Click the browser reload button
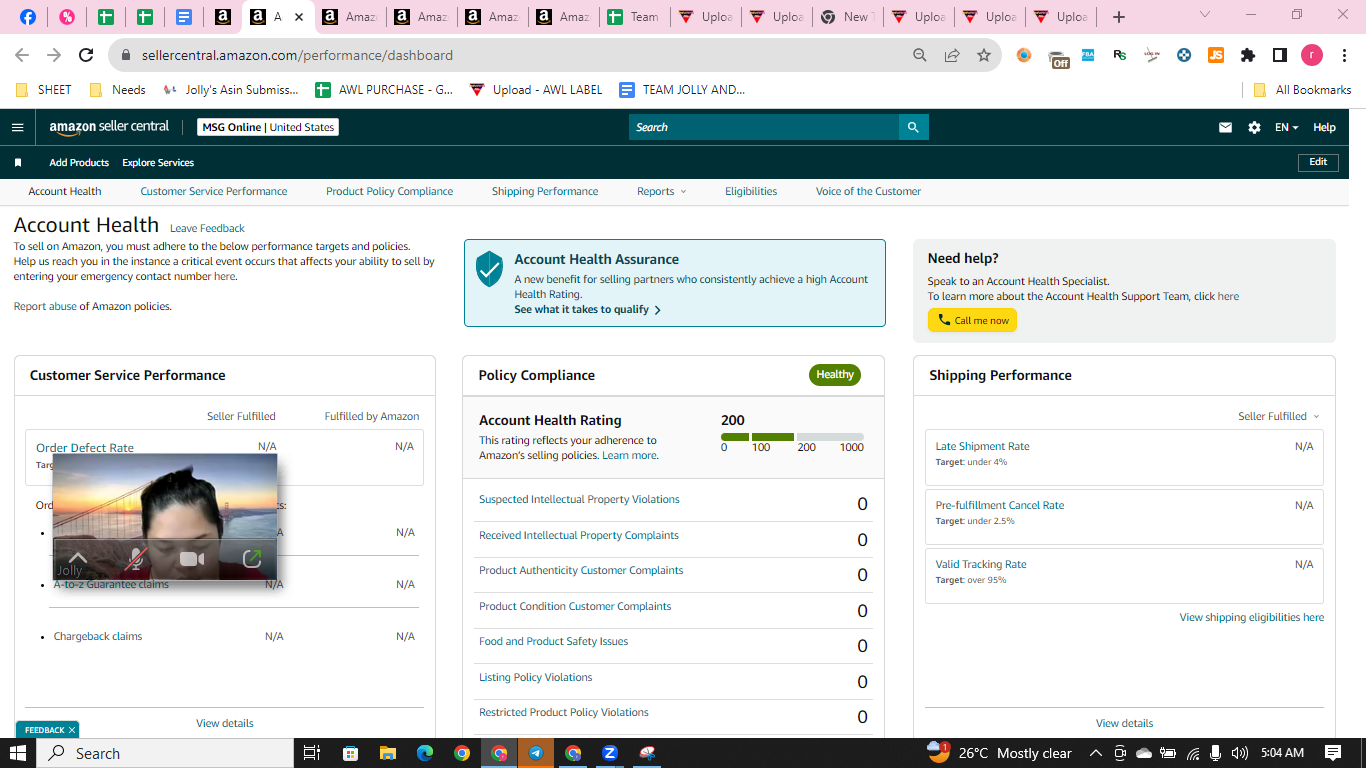The image size is (1366, 768). tap(86, 55)
